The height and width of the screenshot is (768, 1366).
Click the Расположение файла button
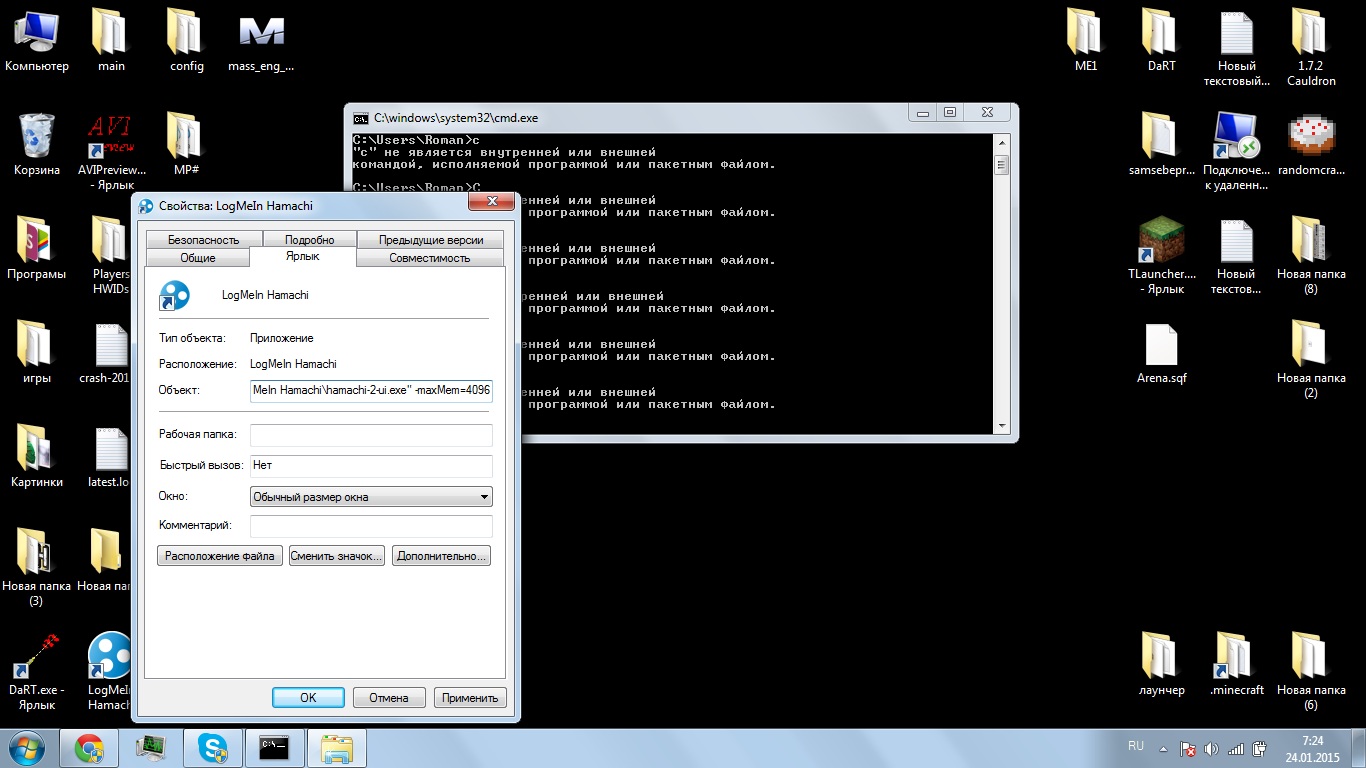coord(220,556)
